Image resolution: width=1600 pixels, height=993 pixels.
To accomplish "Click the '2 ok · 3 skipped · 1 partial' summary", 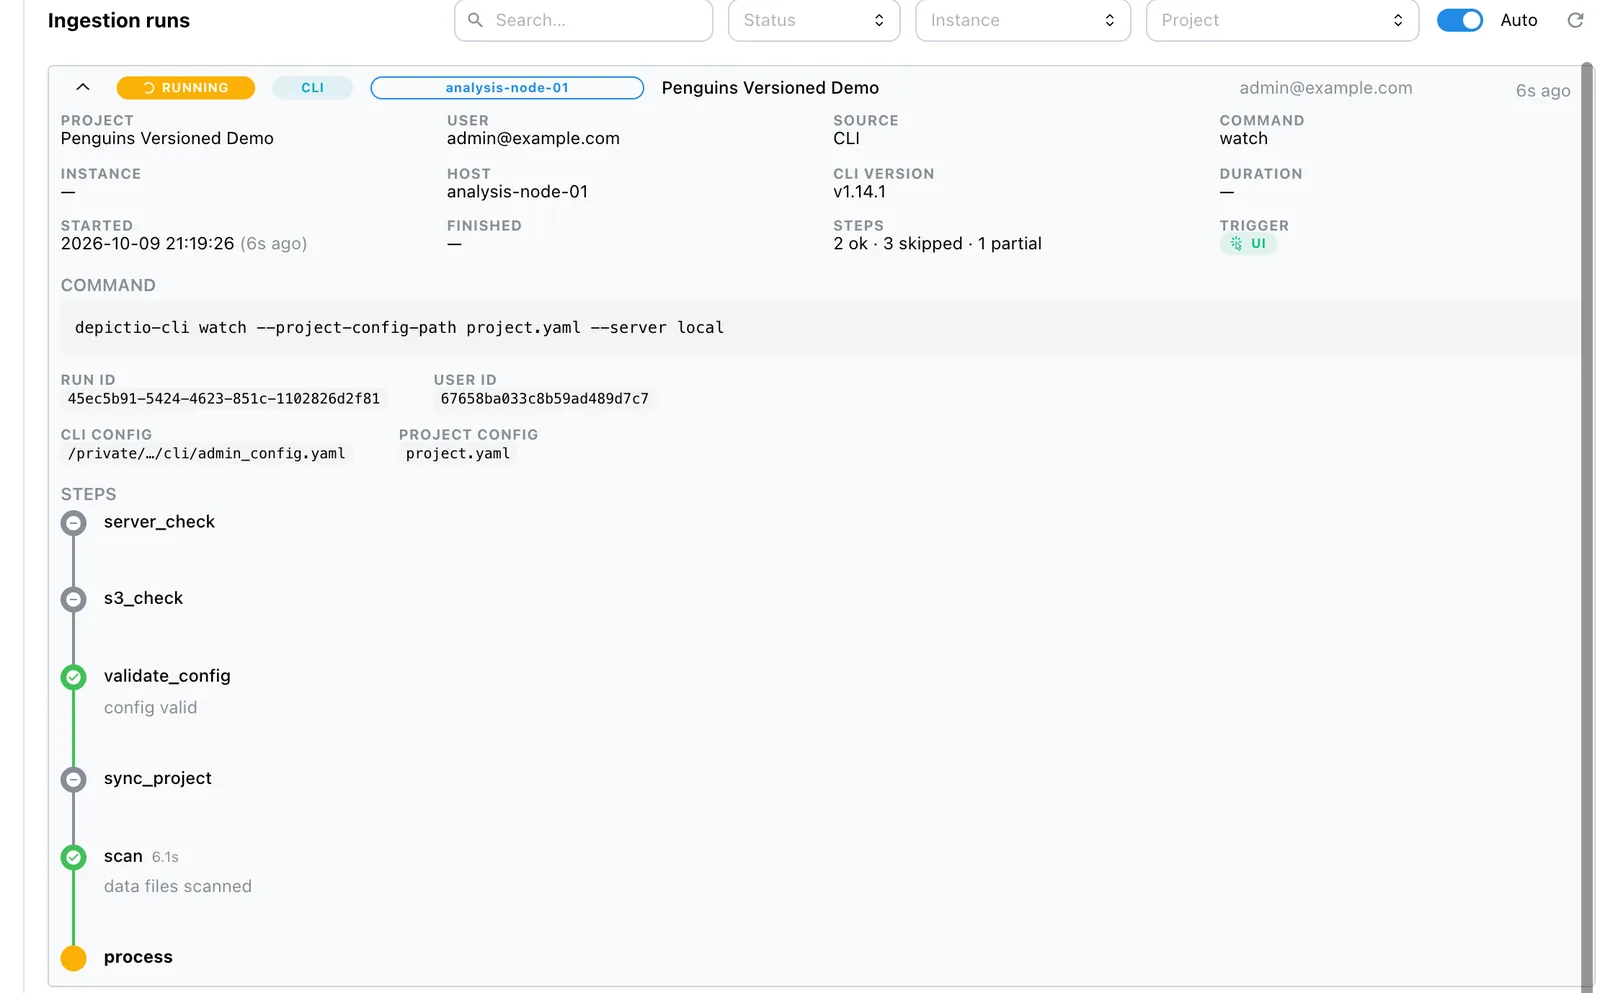I will (937, 244).
